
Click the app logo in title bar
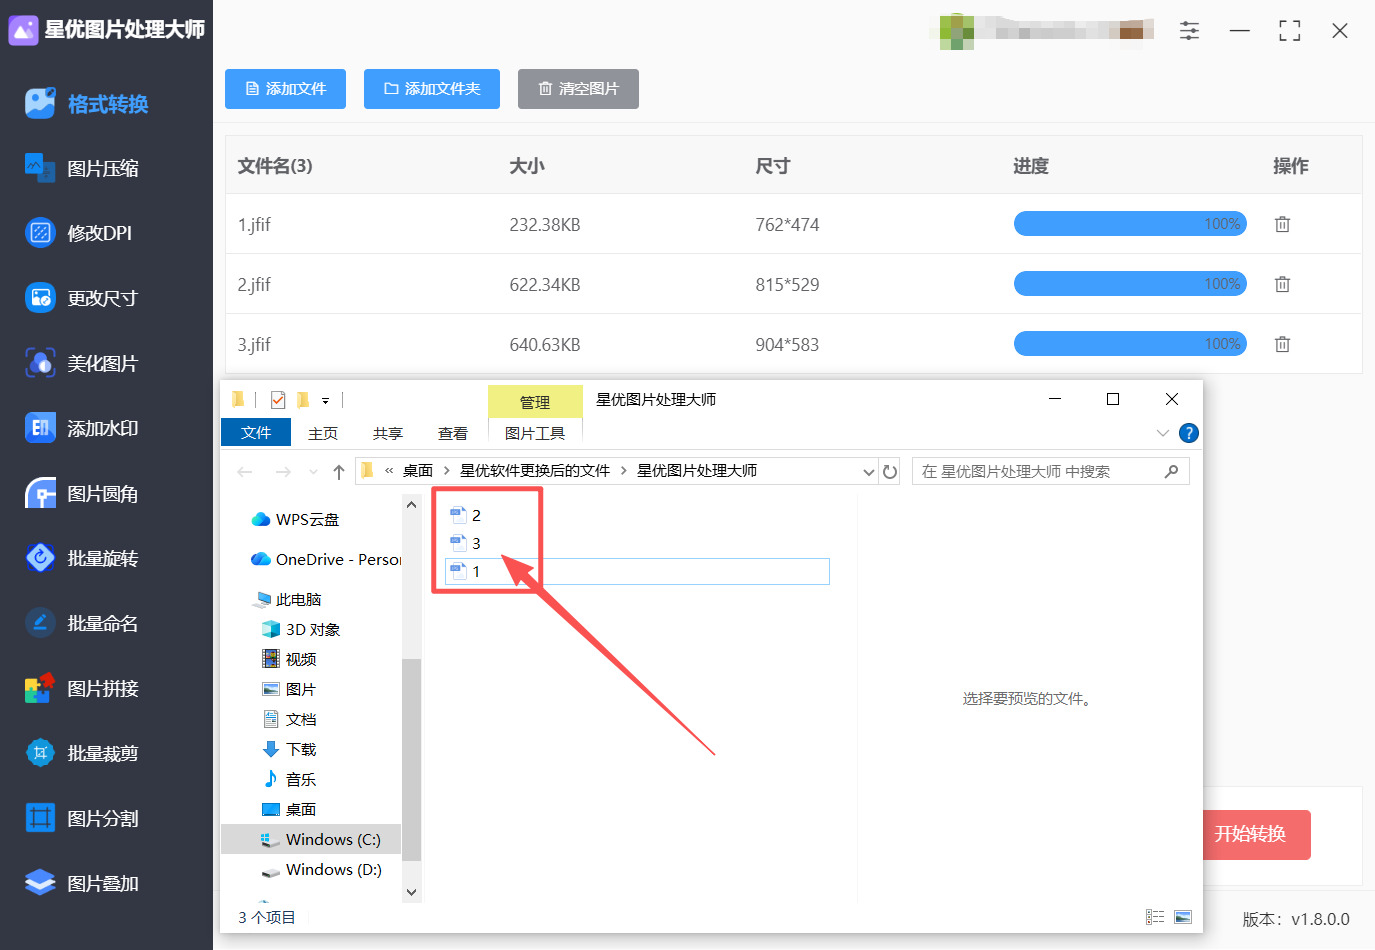(23, 30)
